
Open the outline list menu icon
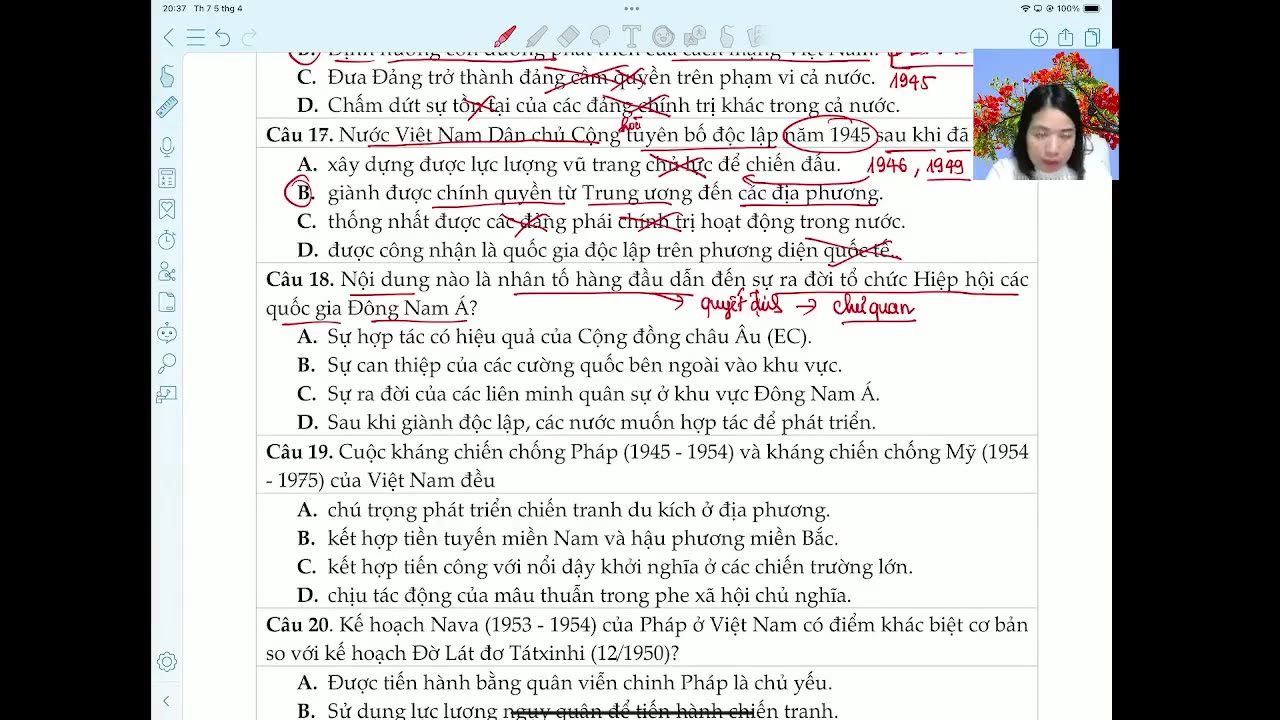click(x=195, y=38)
